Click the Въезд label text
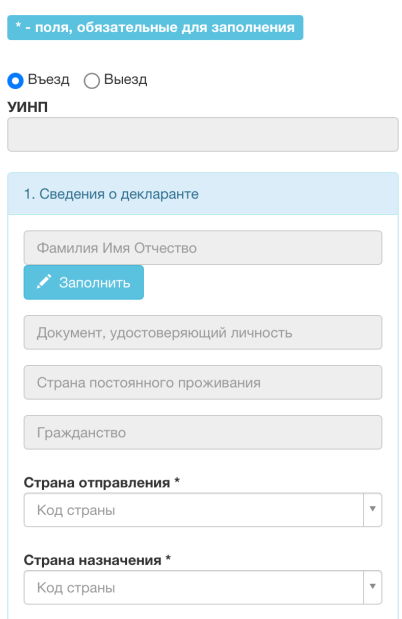The width and height of the screenshot is (402, 619). pos(49,79)
